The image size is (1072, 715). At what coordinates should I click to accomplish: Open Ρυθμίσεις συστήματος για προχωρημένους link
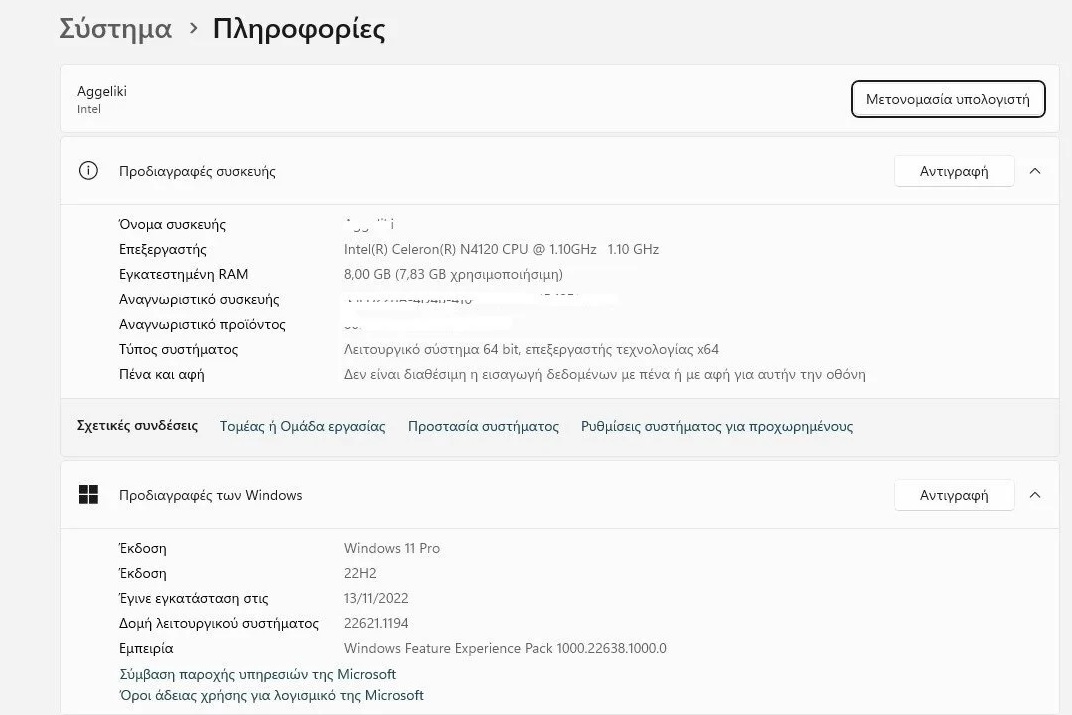pyautogui.click(x=716, y=426)
